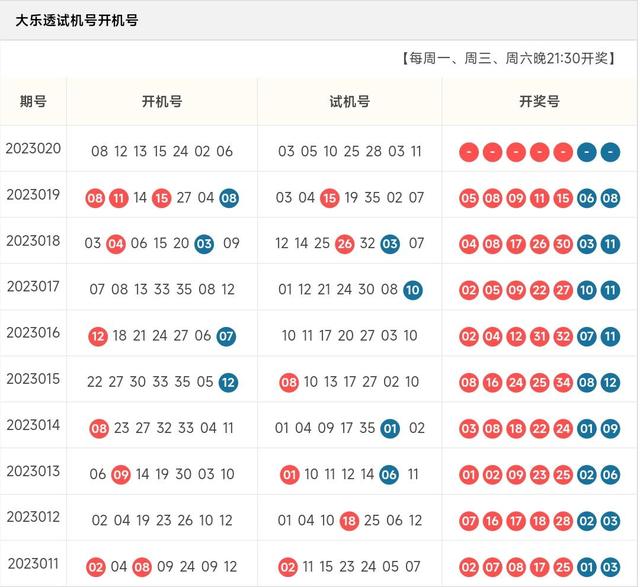
Task: Select the 开奖号 column header
Action: [539, 101]
